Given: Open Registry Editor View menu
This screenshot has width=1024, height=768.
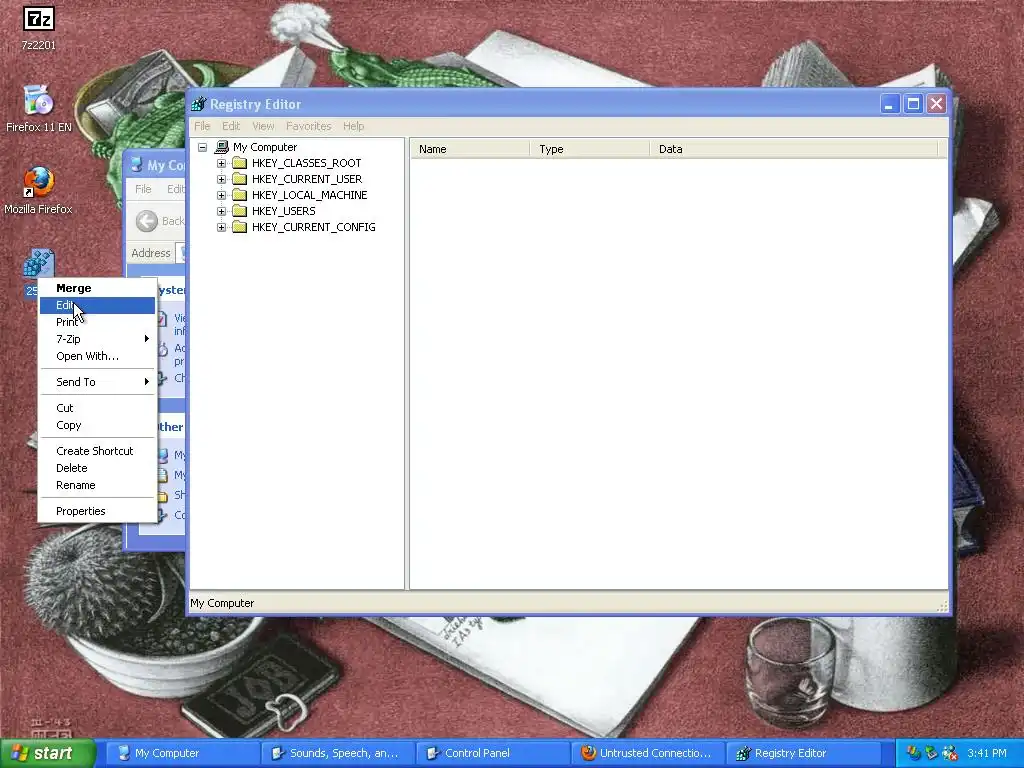Looking at the screenshot, I should (x=263, y=126).
